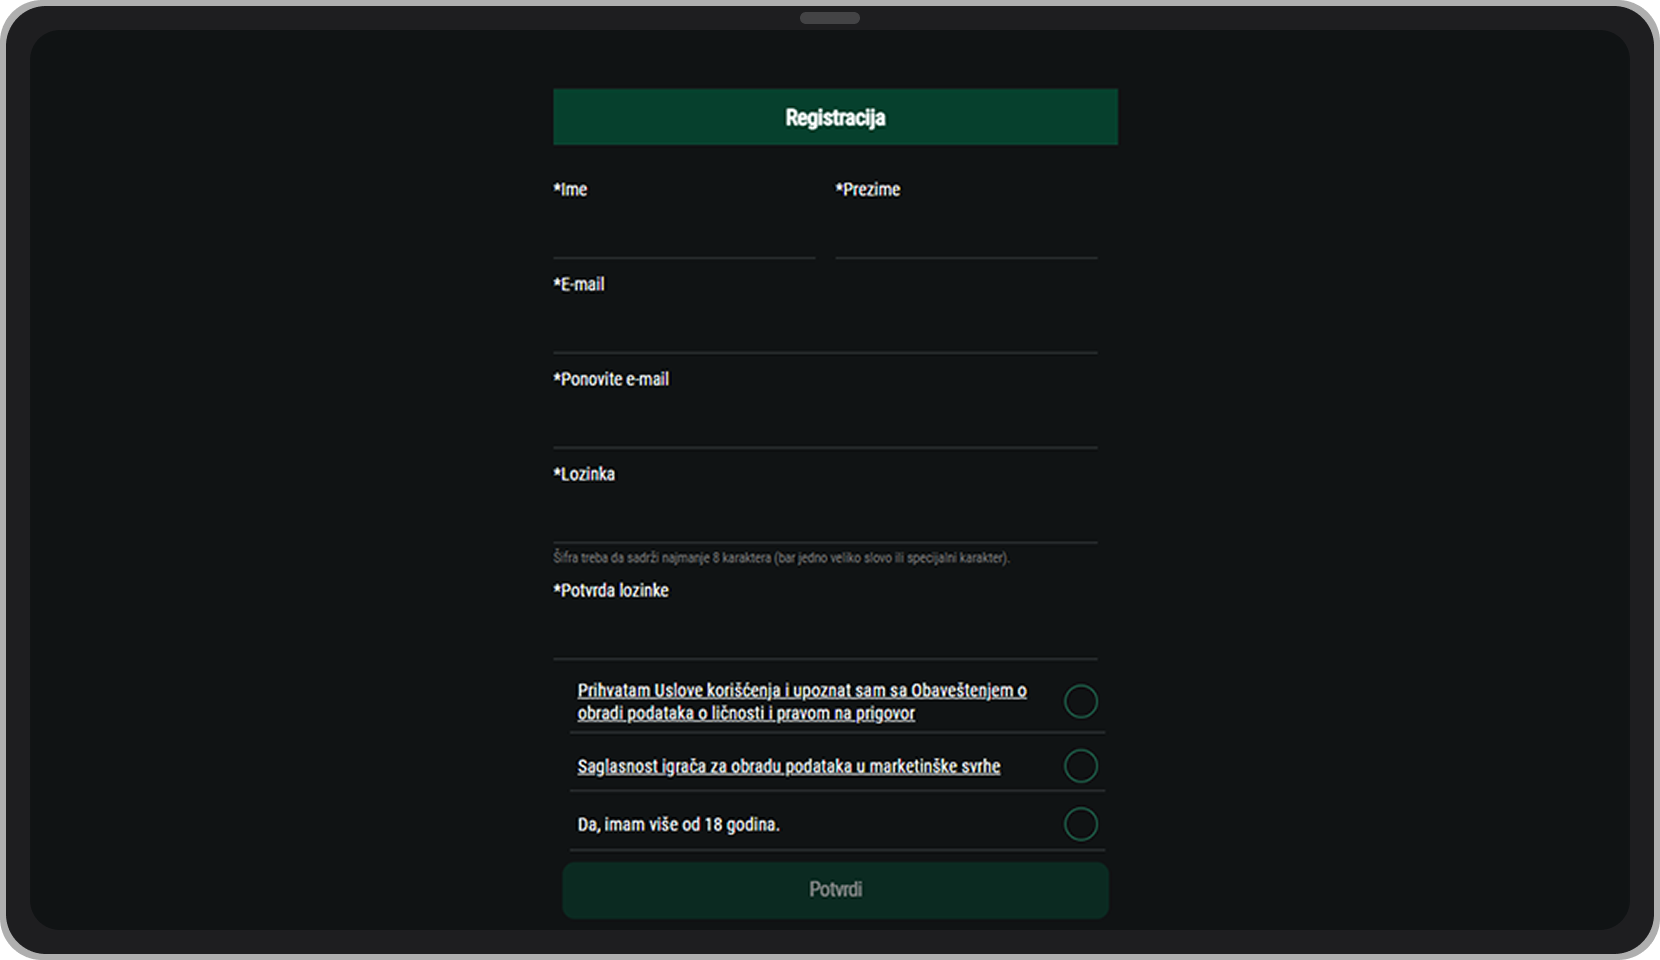
Task: Click the password hint text 'Šifra treba da sadrži'
Action: coord(782,558)
